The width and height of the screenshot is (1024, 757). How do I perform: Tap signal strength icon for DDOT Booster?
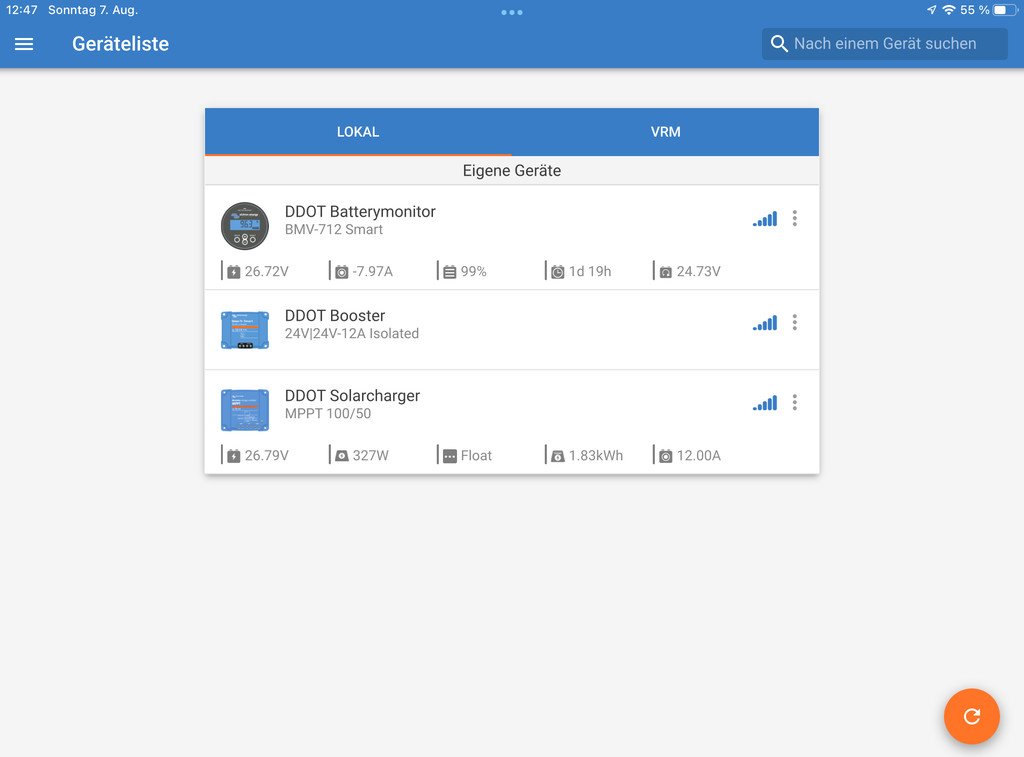coord(765,323)
